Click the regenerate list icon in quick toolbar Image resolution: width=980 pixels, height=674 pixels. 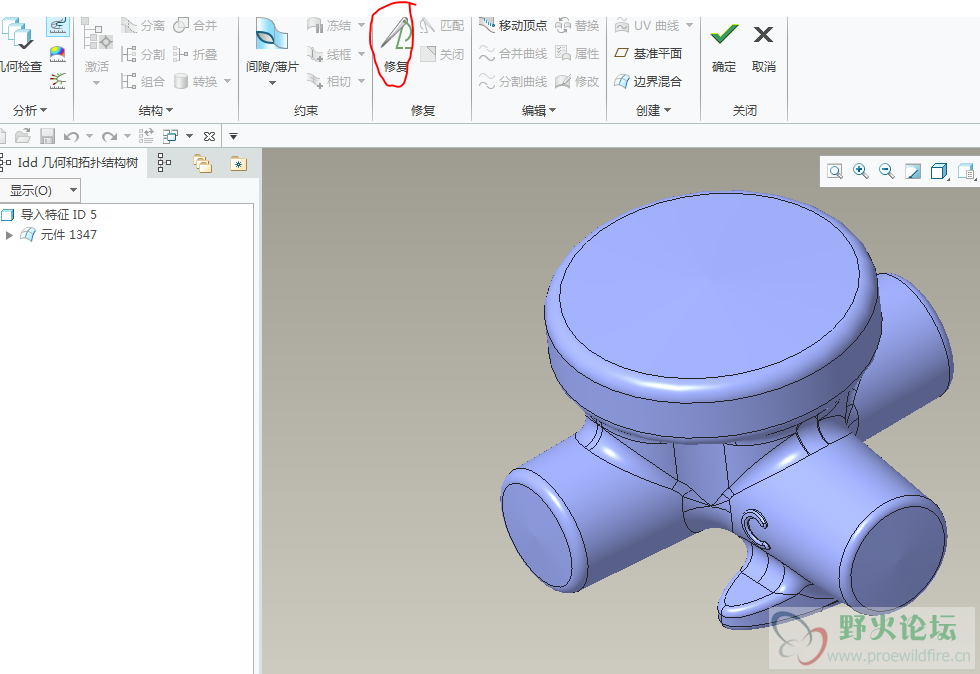tap(146, 136)
